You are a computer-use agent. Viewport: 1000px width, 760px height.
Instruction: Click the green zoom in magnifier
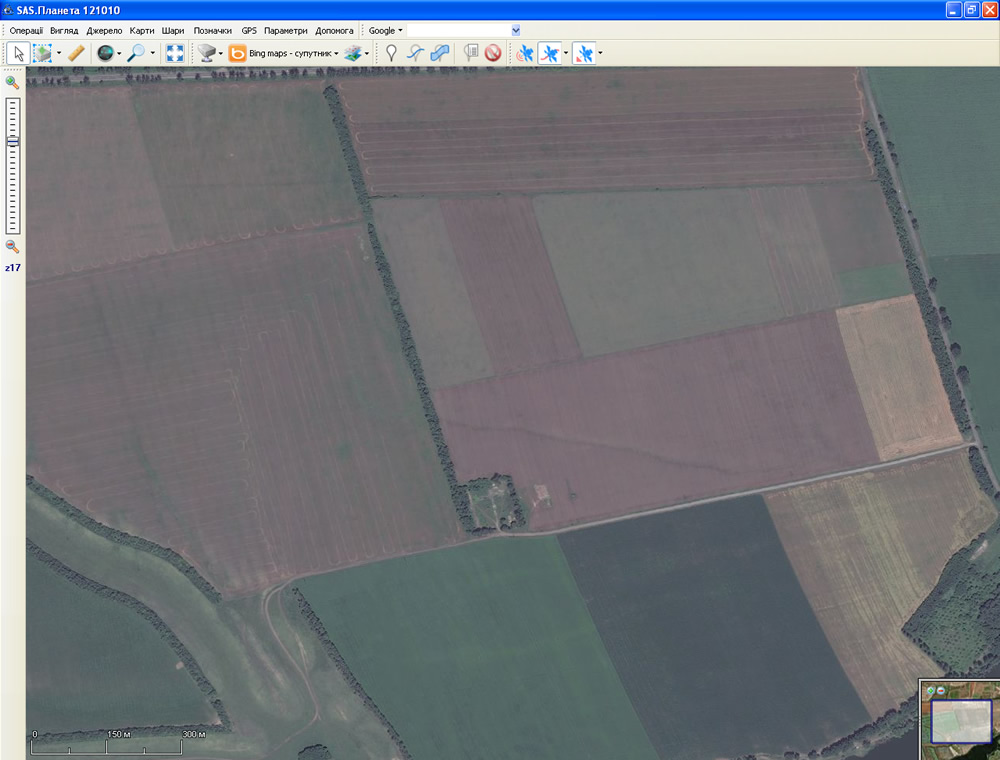click(12, 83)
